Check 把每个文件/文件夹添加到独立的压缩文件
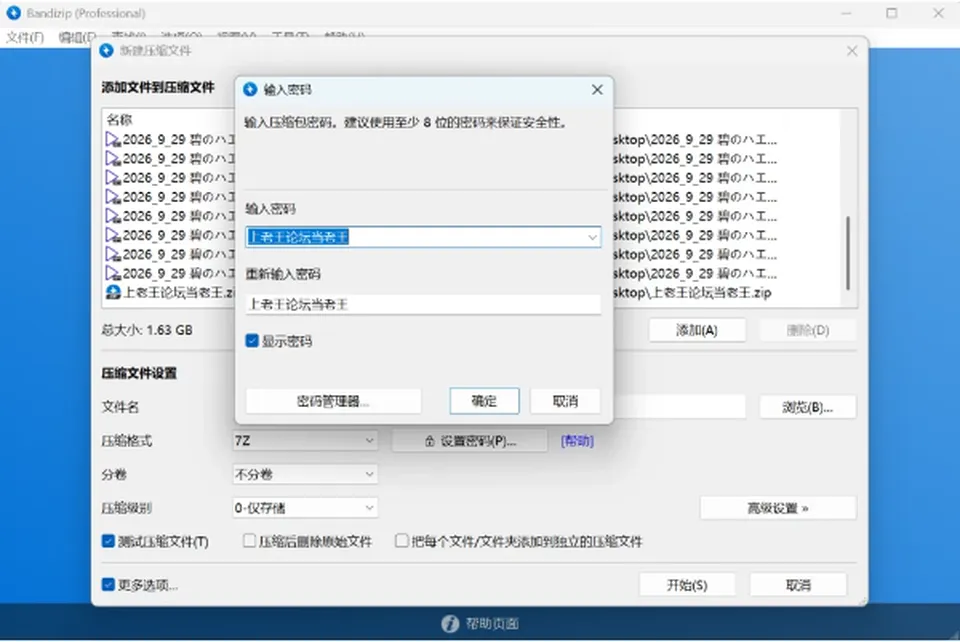This screenshot has height=642, width=960. pyautogui.click(x=402, y=541)
